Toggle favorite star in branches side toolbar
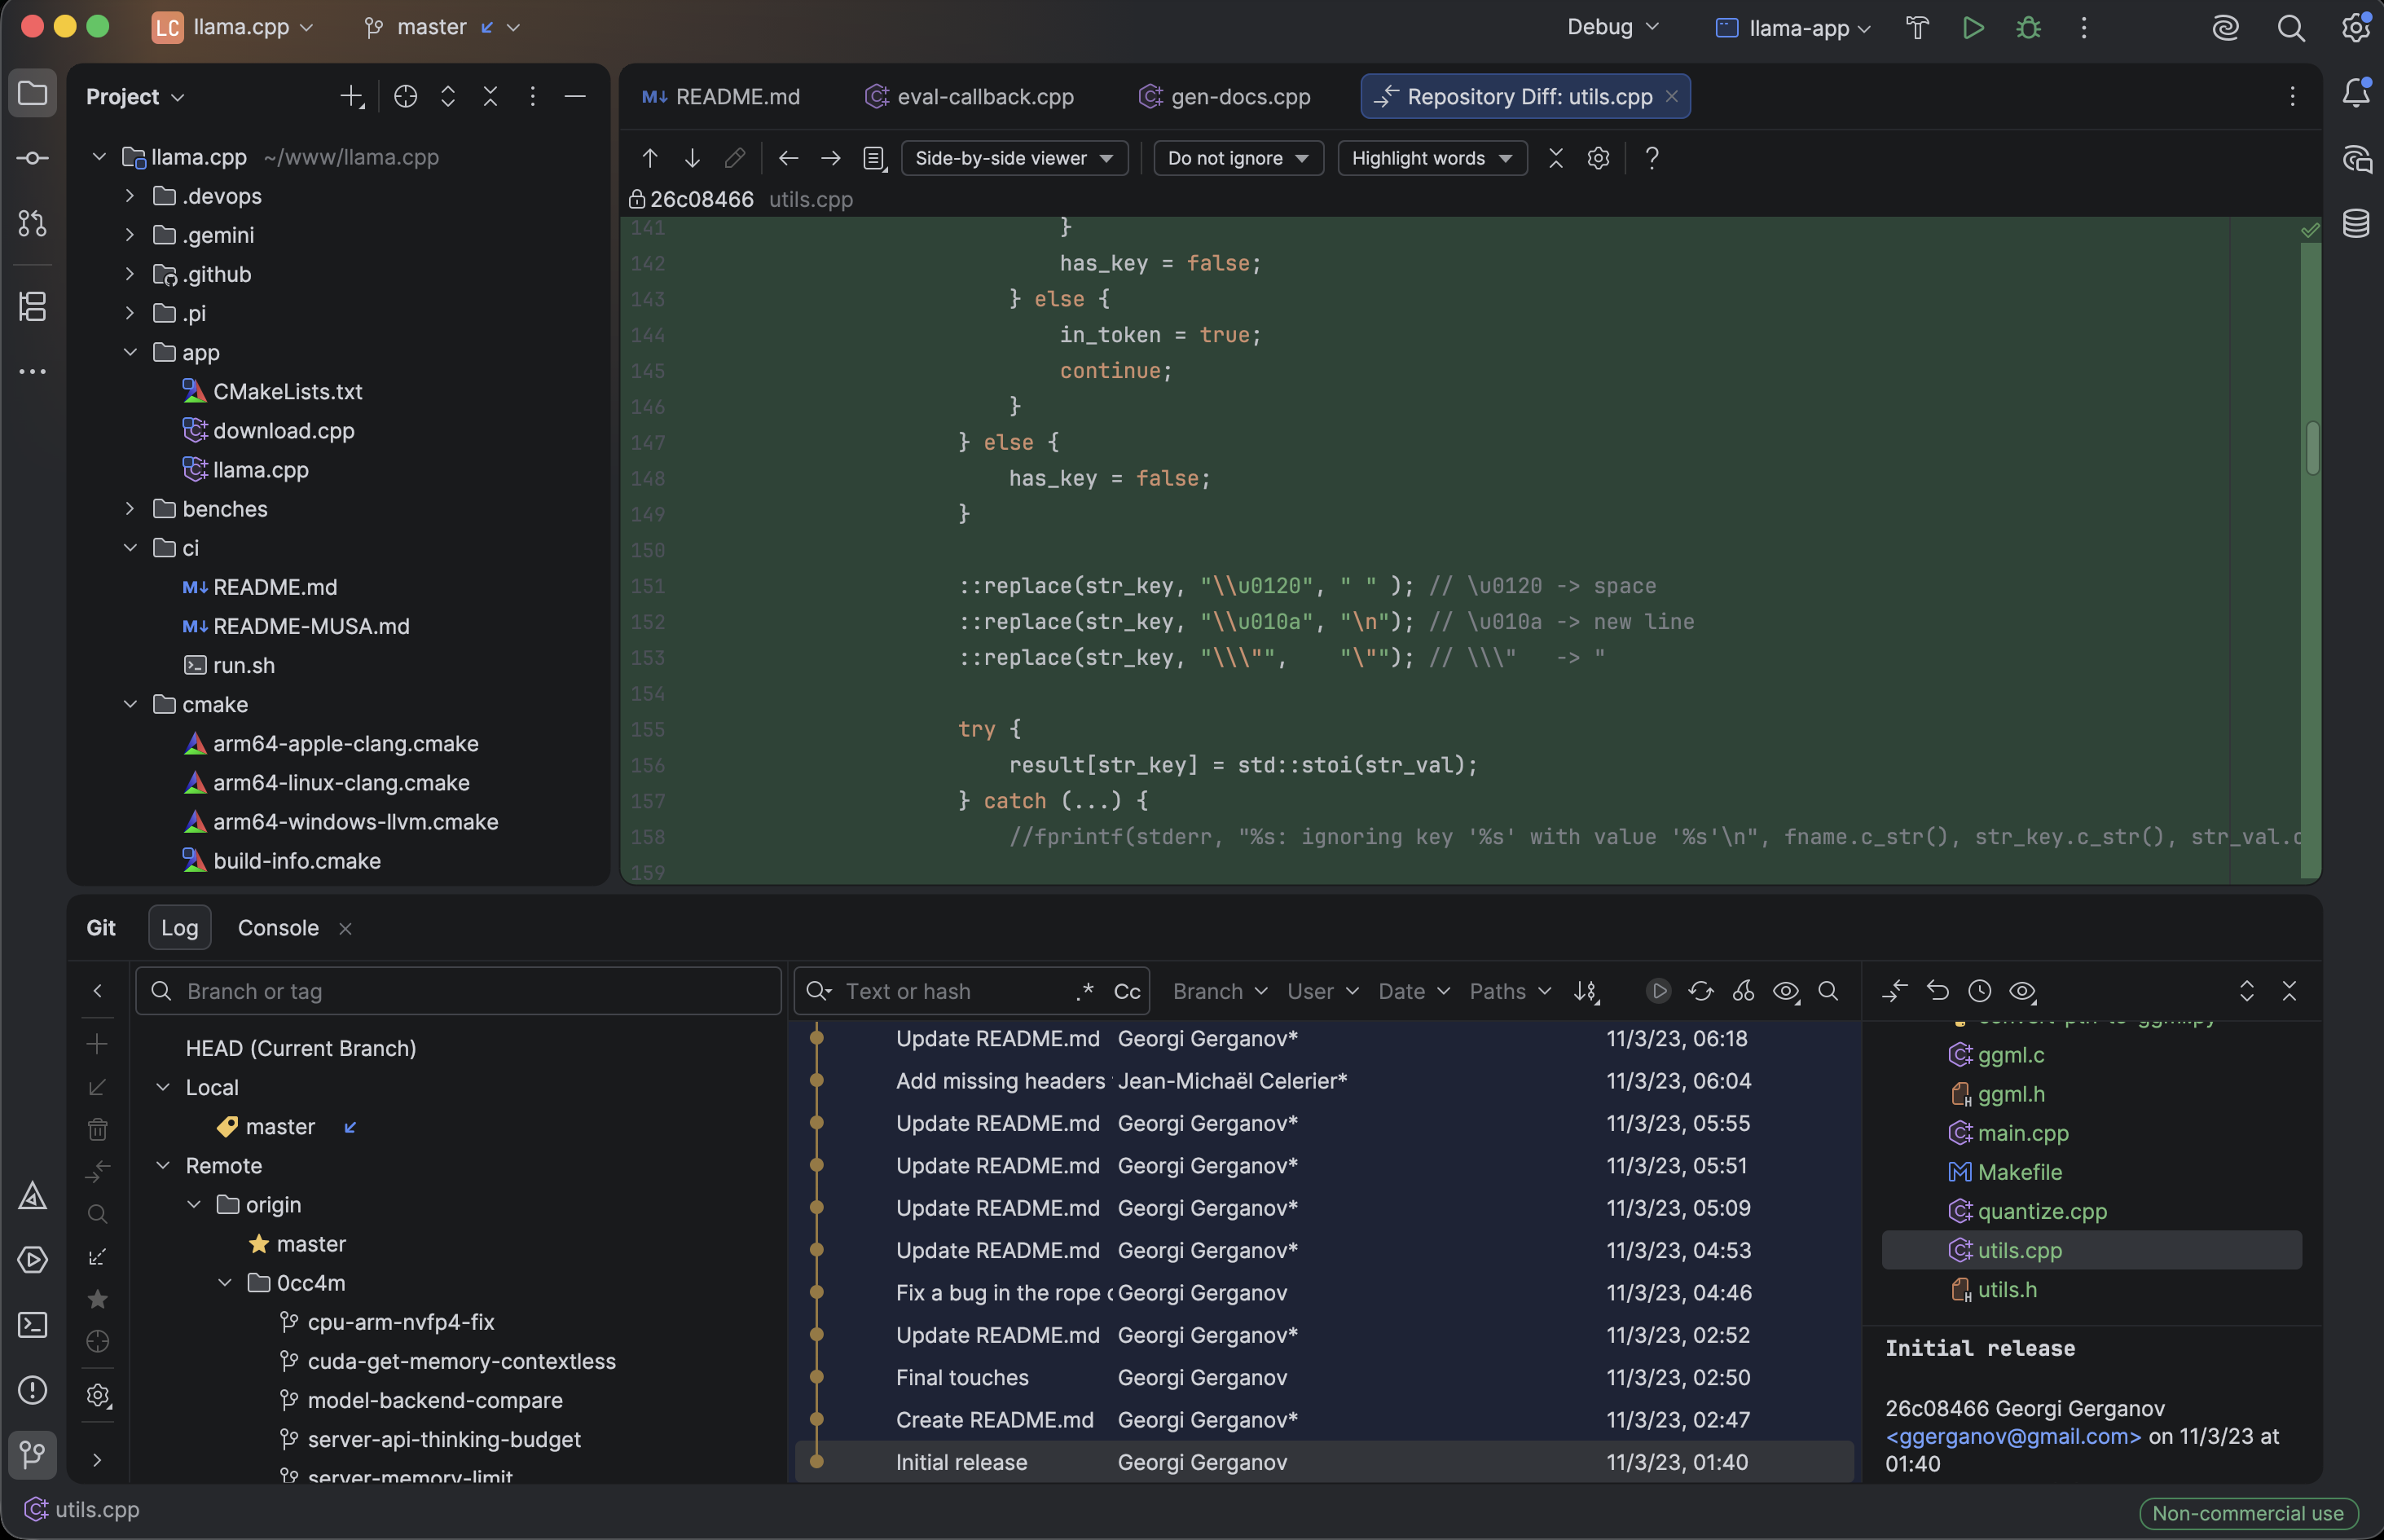This screenshot has height=1540, width=2384. (x=97, y=1299)
